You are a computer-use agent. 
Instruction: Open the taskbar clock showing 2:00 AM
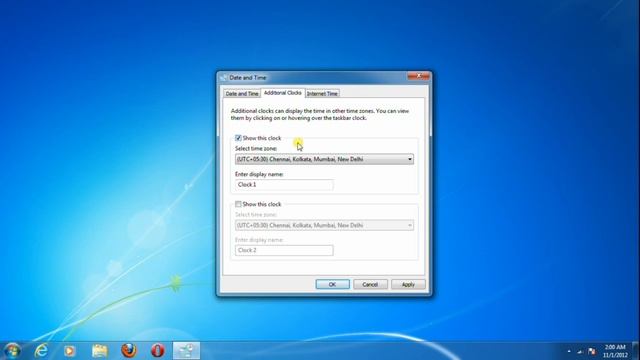tap(615, 351)
